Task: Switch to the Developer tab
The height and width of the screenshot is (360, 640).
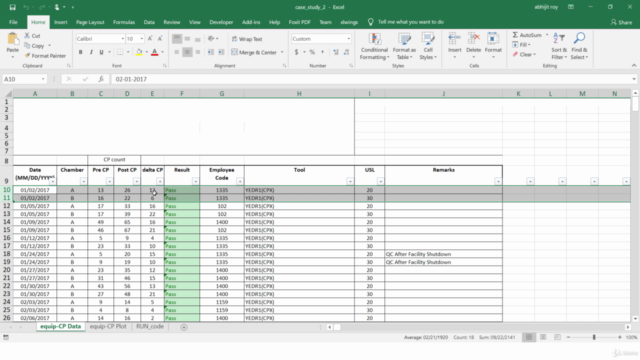Action: (x=221, y=22)
